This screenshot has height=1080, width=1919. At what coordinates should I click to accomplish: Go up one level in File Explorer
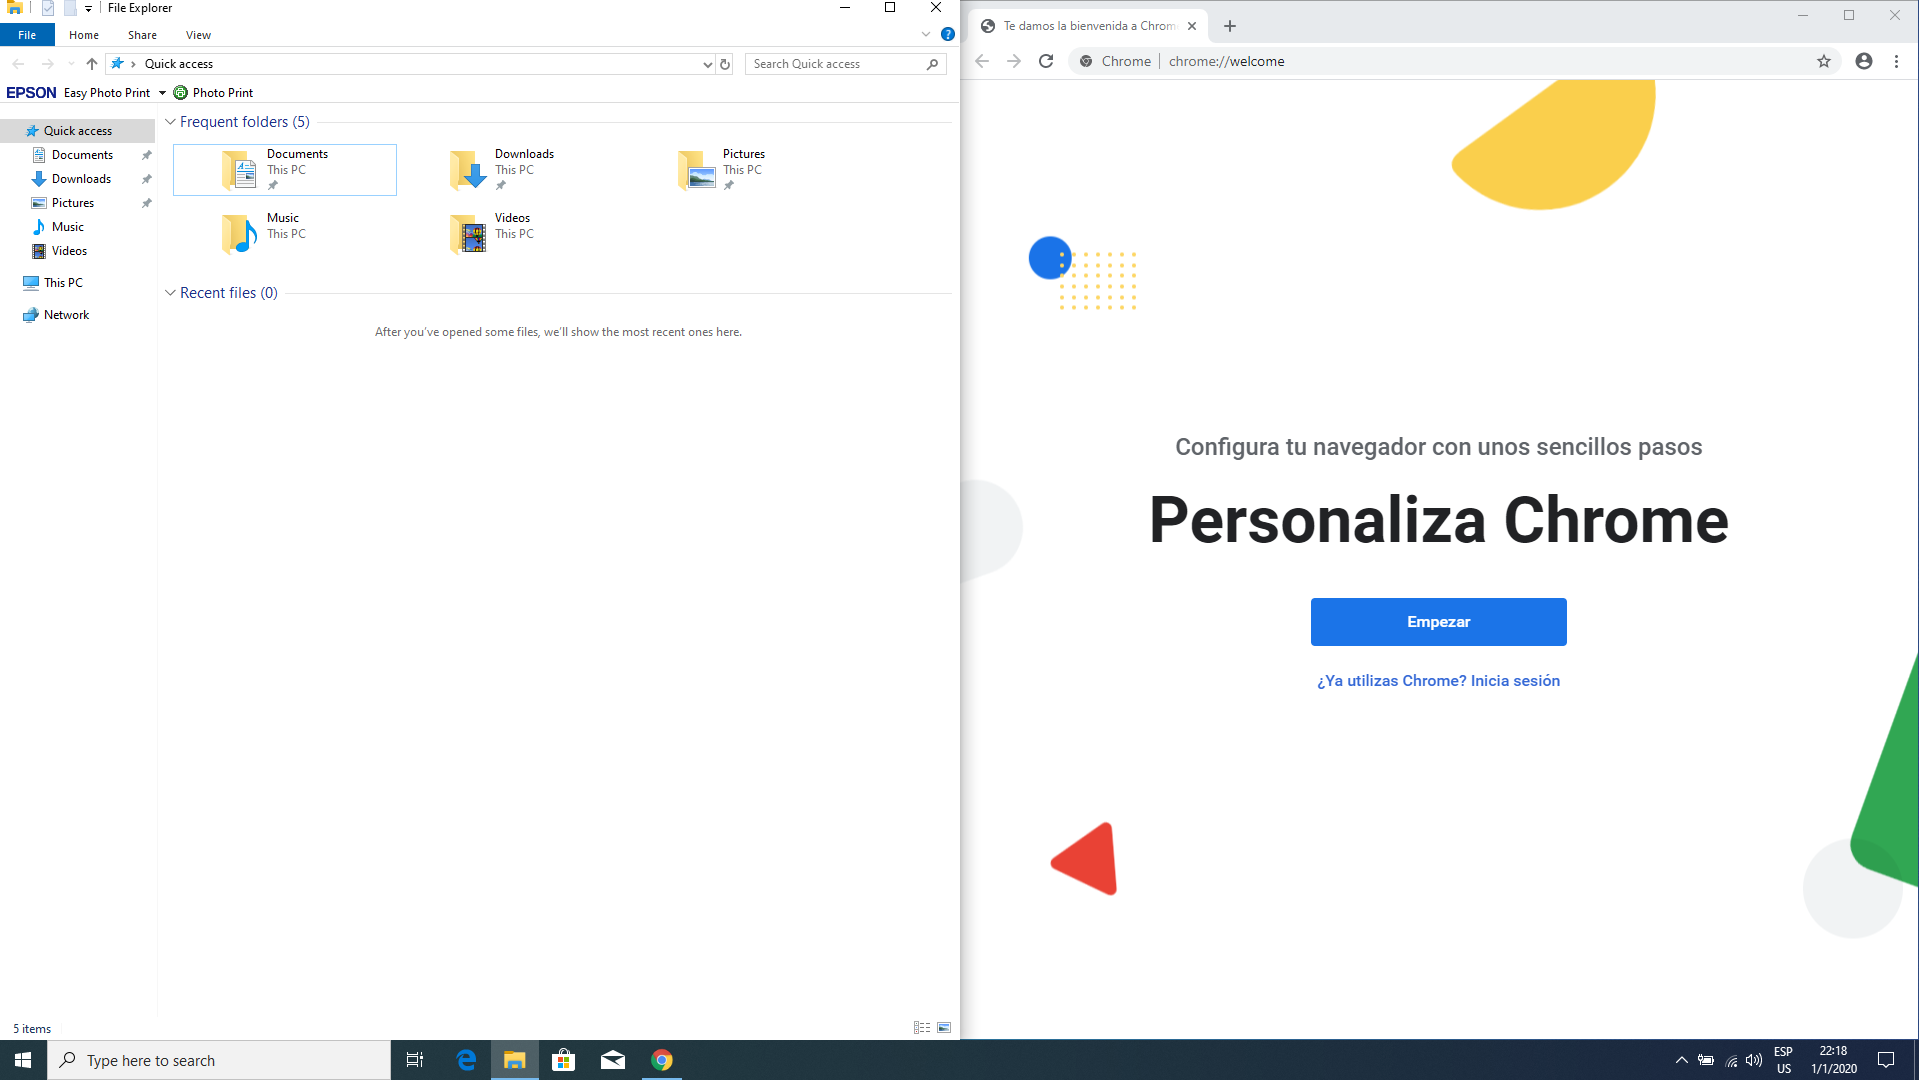(x=92, y=64)
